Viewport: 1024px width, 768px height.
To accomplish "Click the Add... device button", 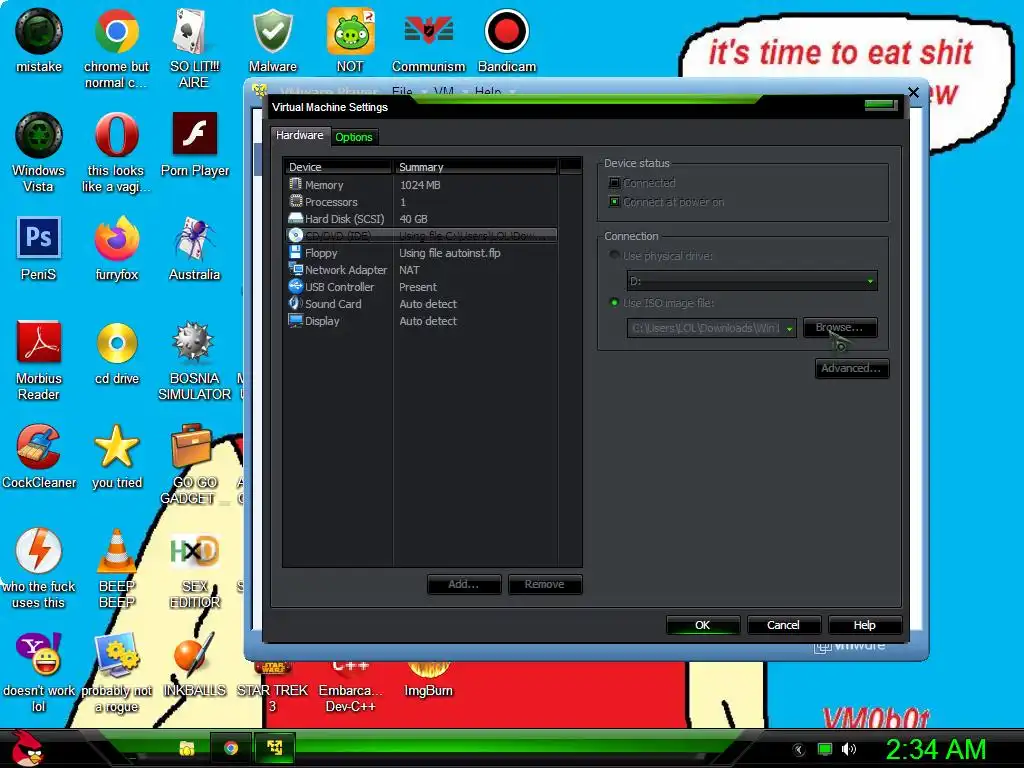I will click(464, 584).
